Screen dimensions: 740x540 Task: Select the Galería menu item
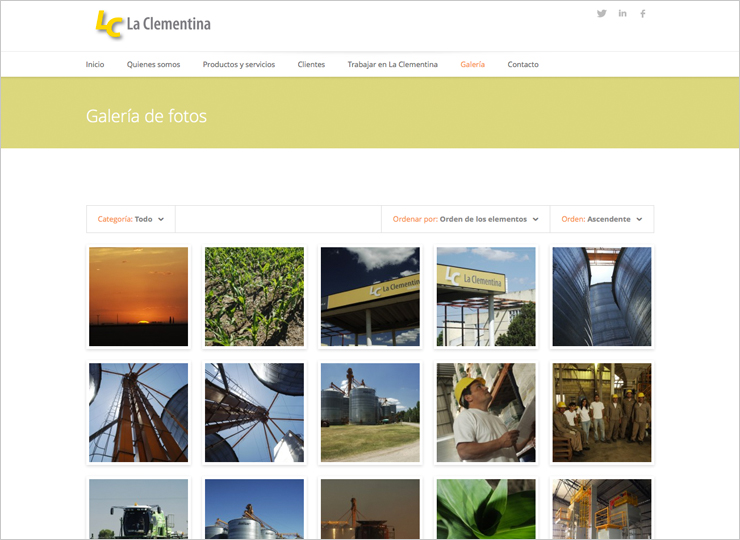tap(472, 64)
